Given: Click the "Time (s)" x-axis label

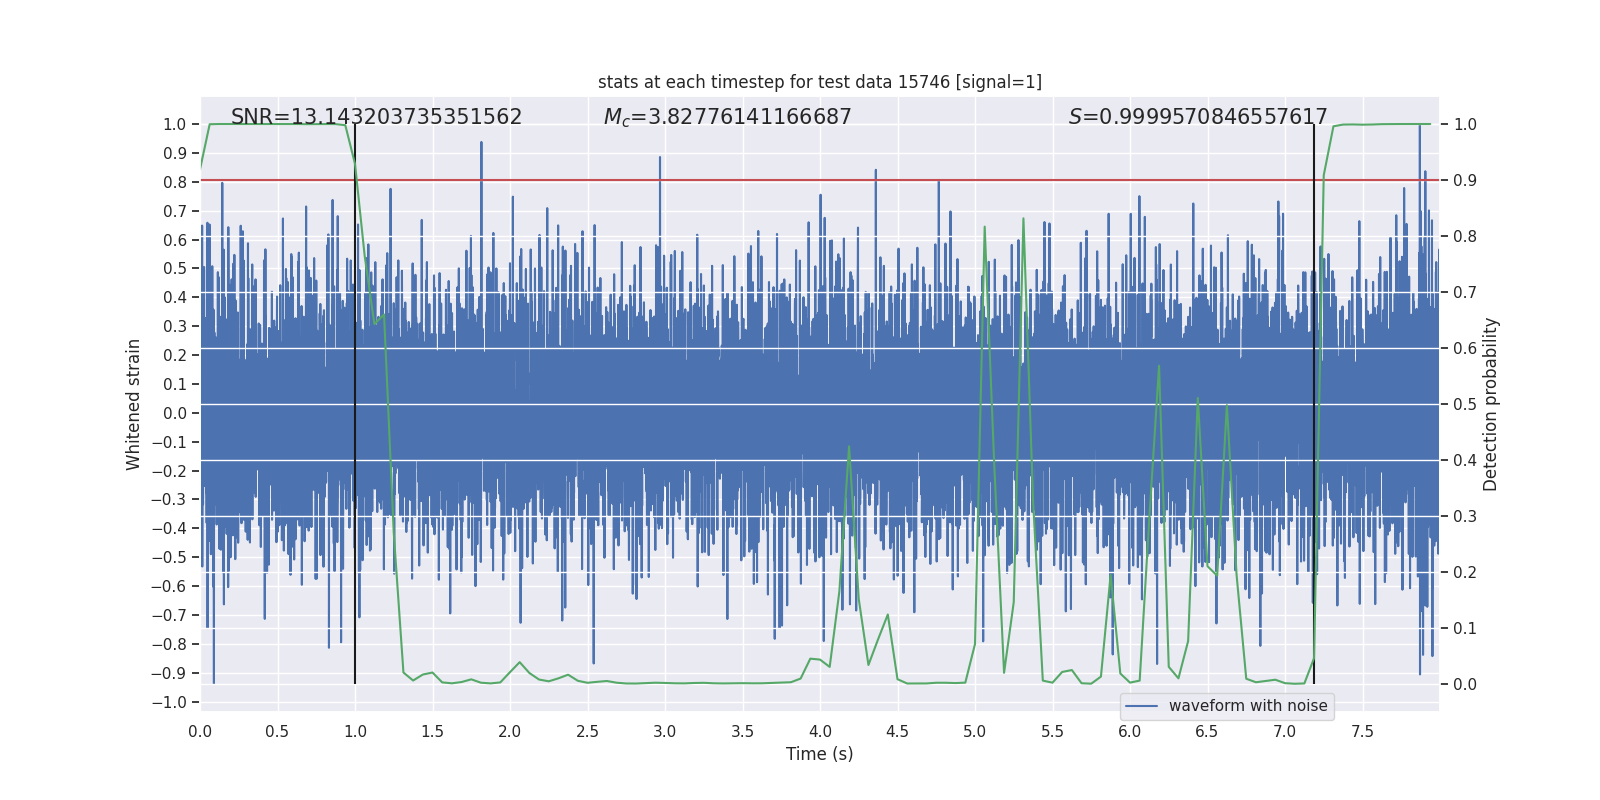Looking at the screenshot, I should pos(819,754).
